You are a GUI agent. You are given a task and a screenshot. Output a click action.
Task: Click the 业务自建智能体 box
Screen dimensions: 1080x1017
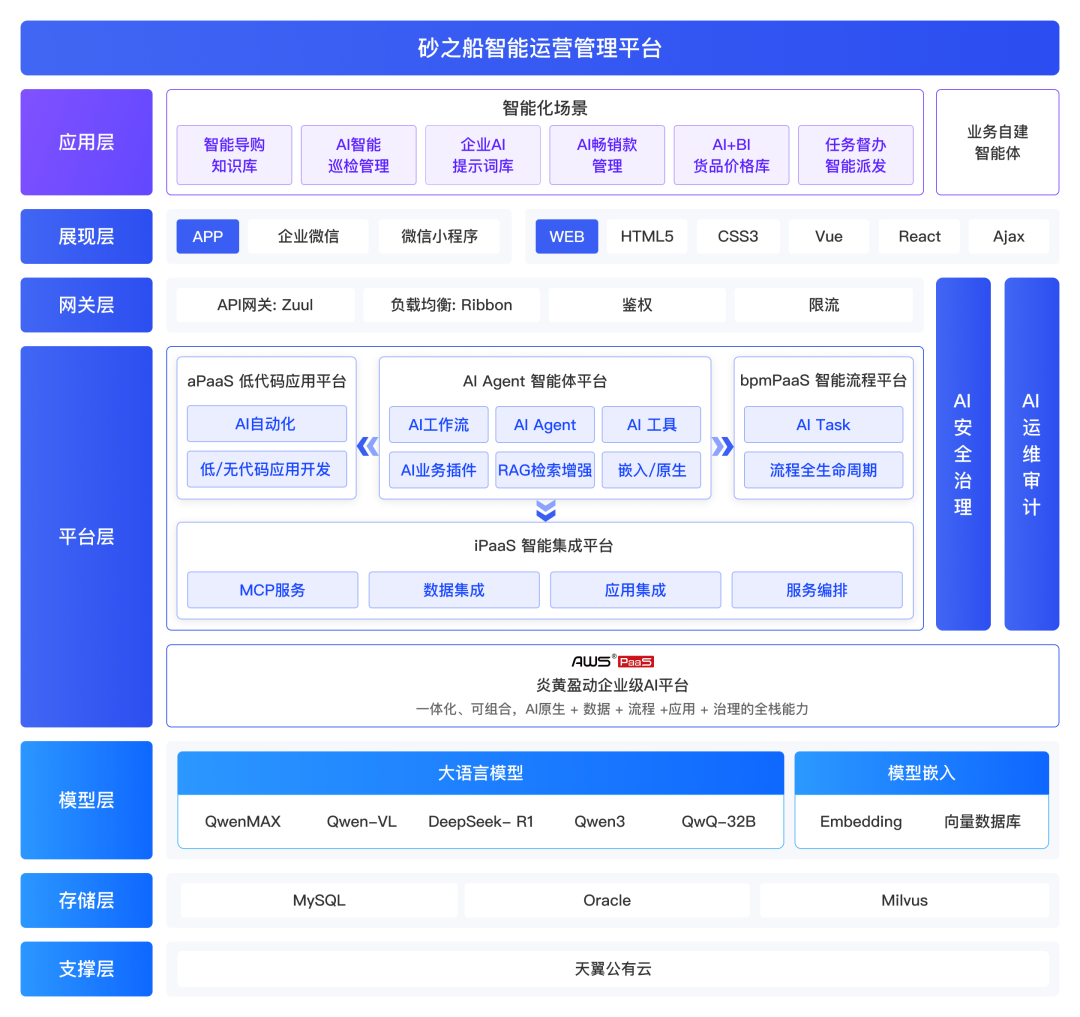(x=997, y=143)
